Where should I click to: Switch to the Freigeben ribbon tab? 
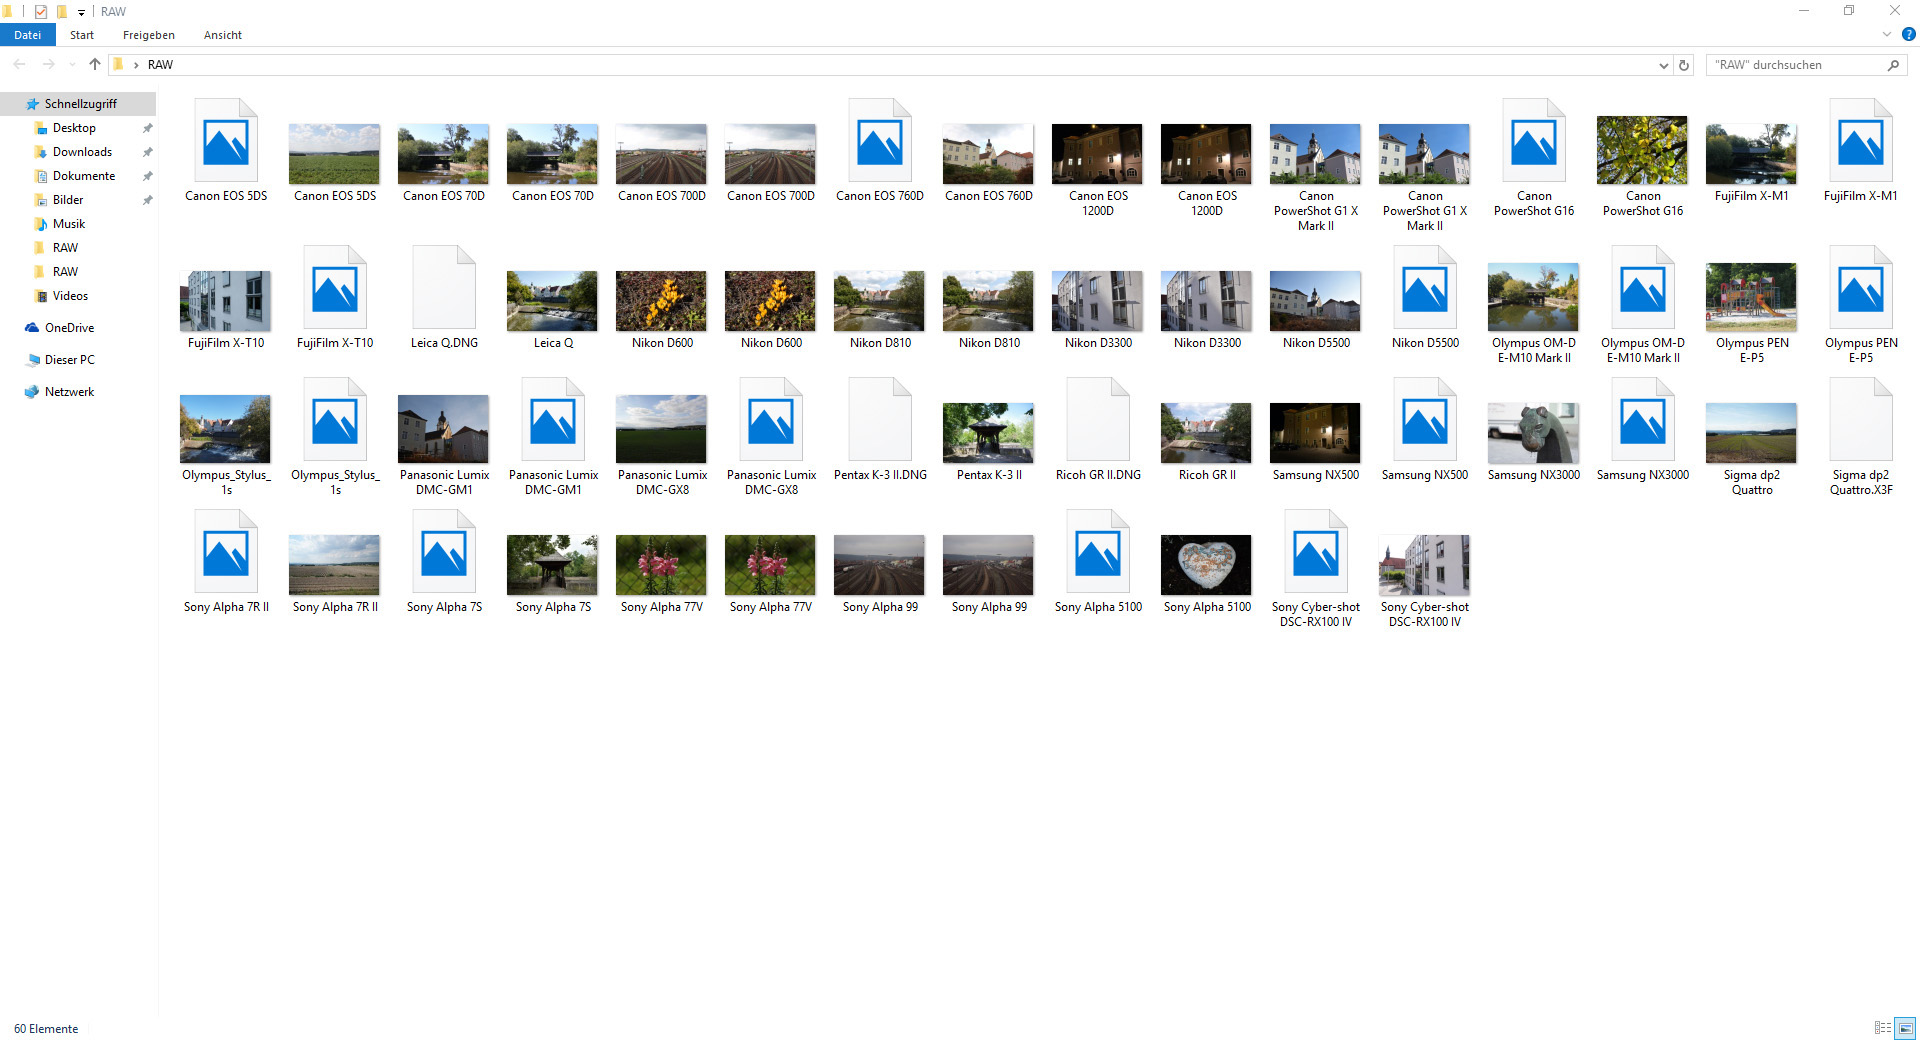tap(149, 35)
